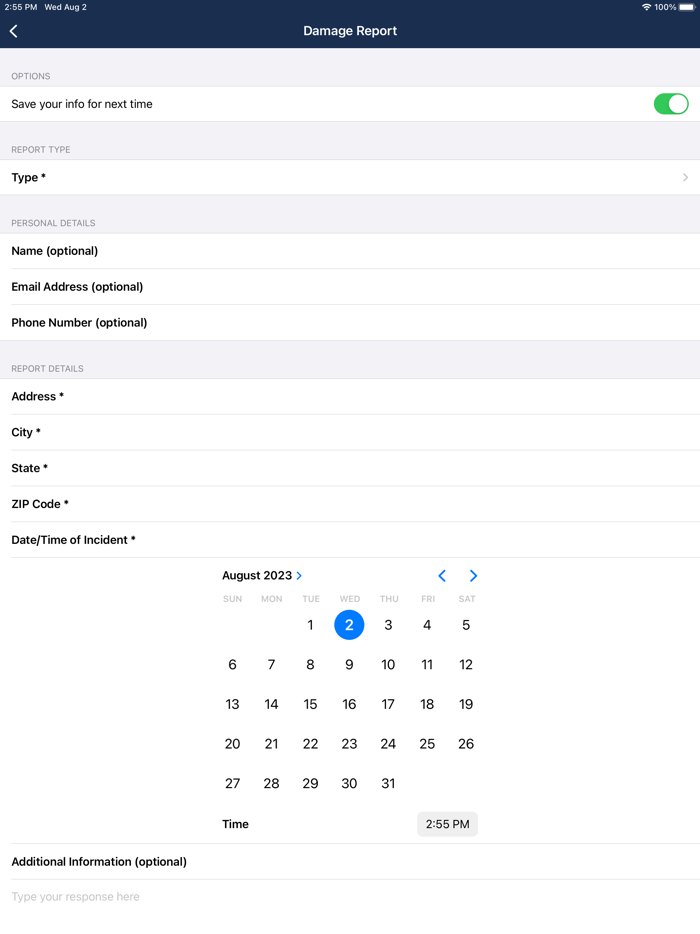The image size is (700, 934).
Task: Tap the Additional Information response text area
Action: [x=350, y=897]
